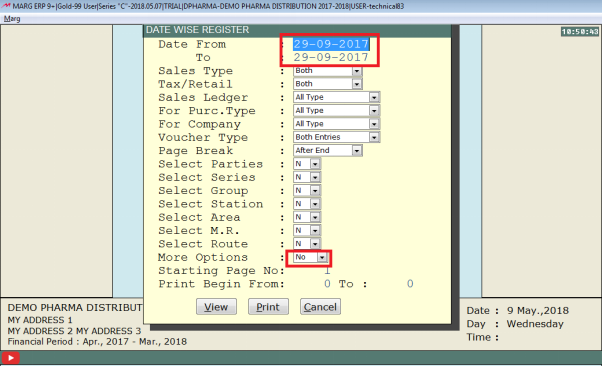Click the MARG ERP logo icon in title bar
This screenshot has height=366, width=602.
coord(6,6)
